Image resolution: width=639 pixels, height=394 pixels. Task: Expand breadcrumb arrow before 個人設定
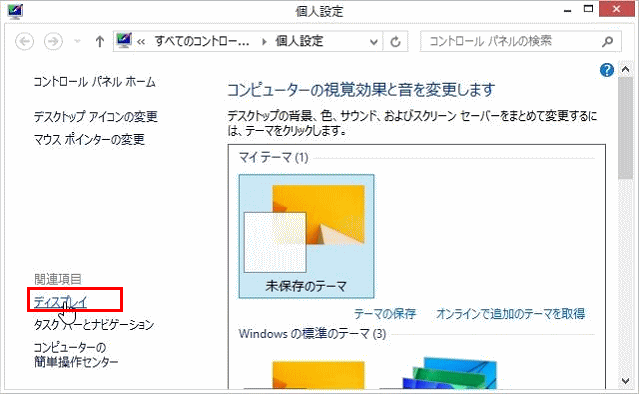(264, 42)
